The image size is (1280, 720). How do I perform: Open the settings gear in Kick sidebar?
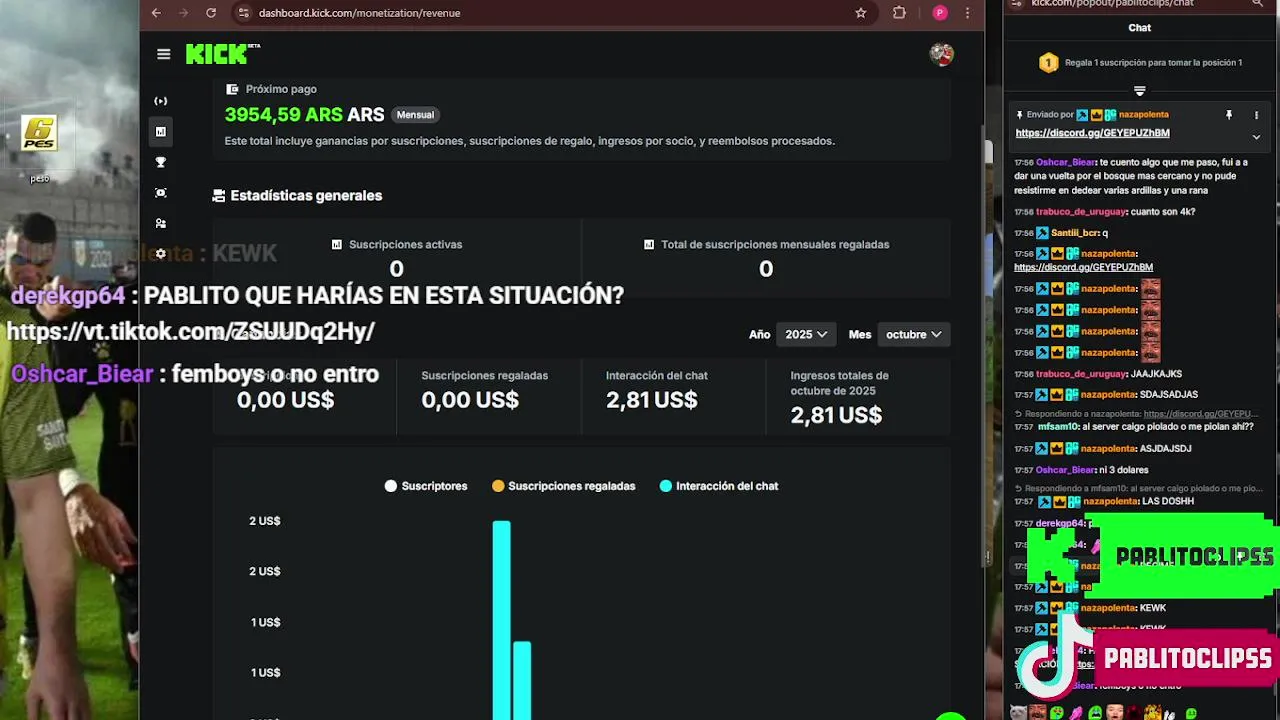[x=161, y=254]
